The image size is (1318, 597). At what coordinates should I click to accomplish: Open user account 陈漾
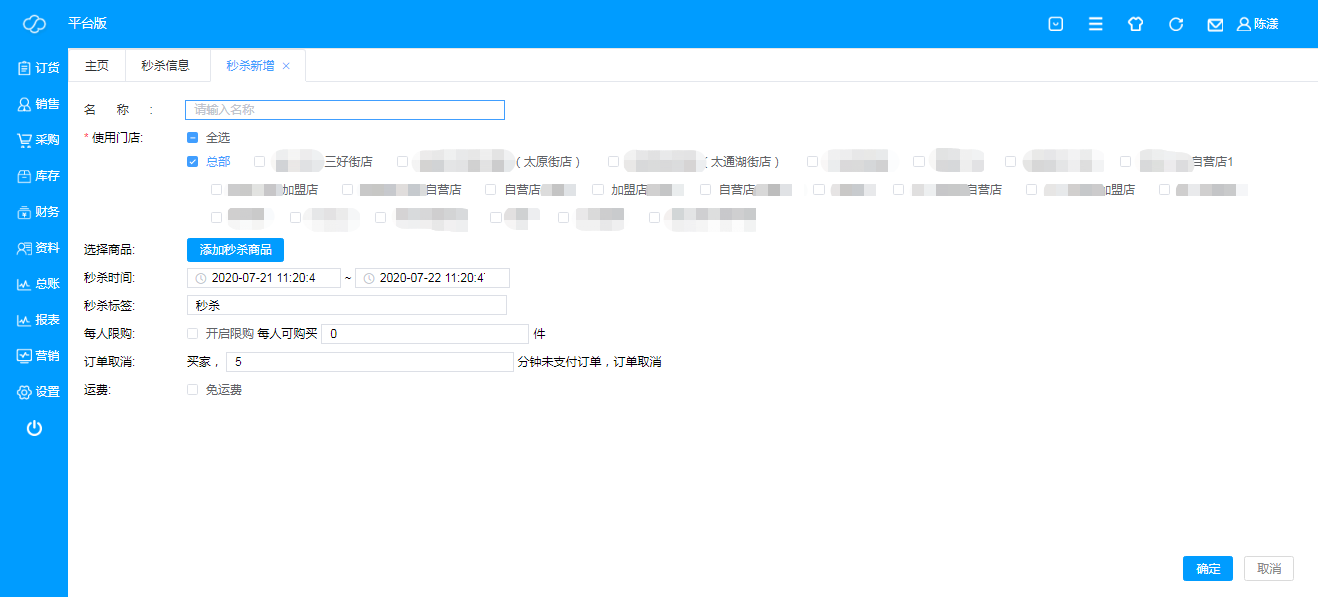click(x=1258, y=24)
